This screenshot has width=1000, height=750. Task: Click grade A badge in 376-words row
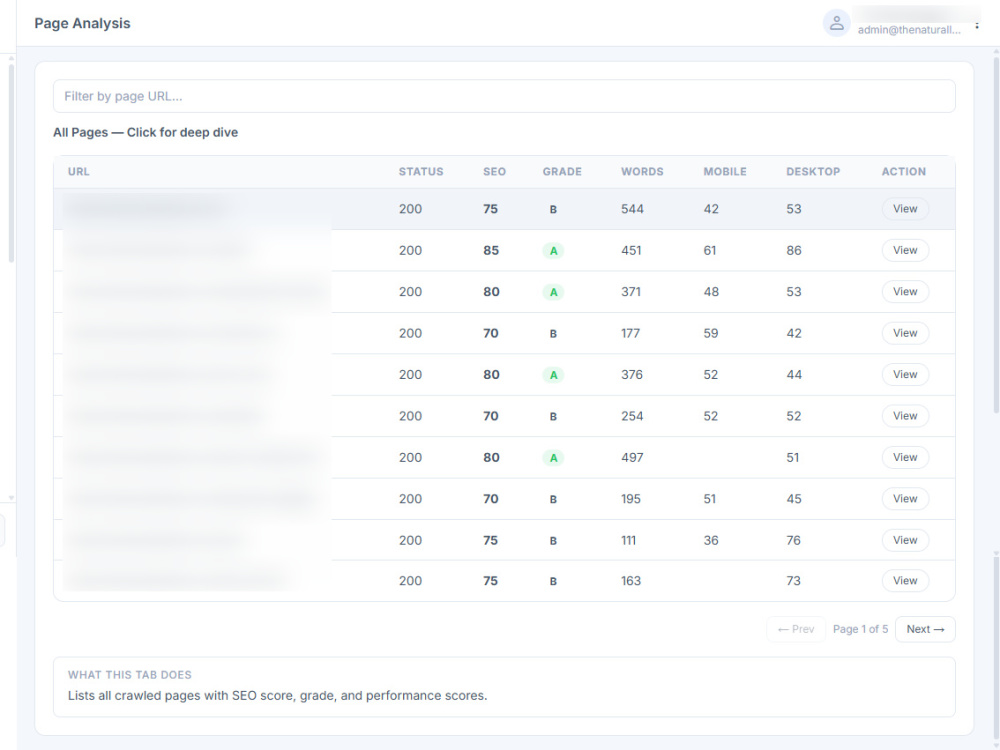[x=553, y=375]
